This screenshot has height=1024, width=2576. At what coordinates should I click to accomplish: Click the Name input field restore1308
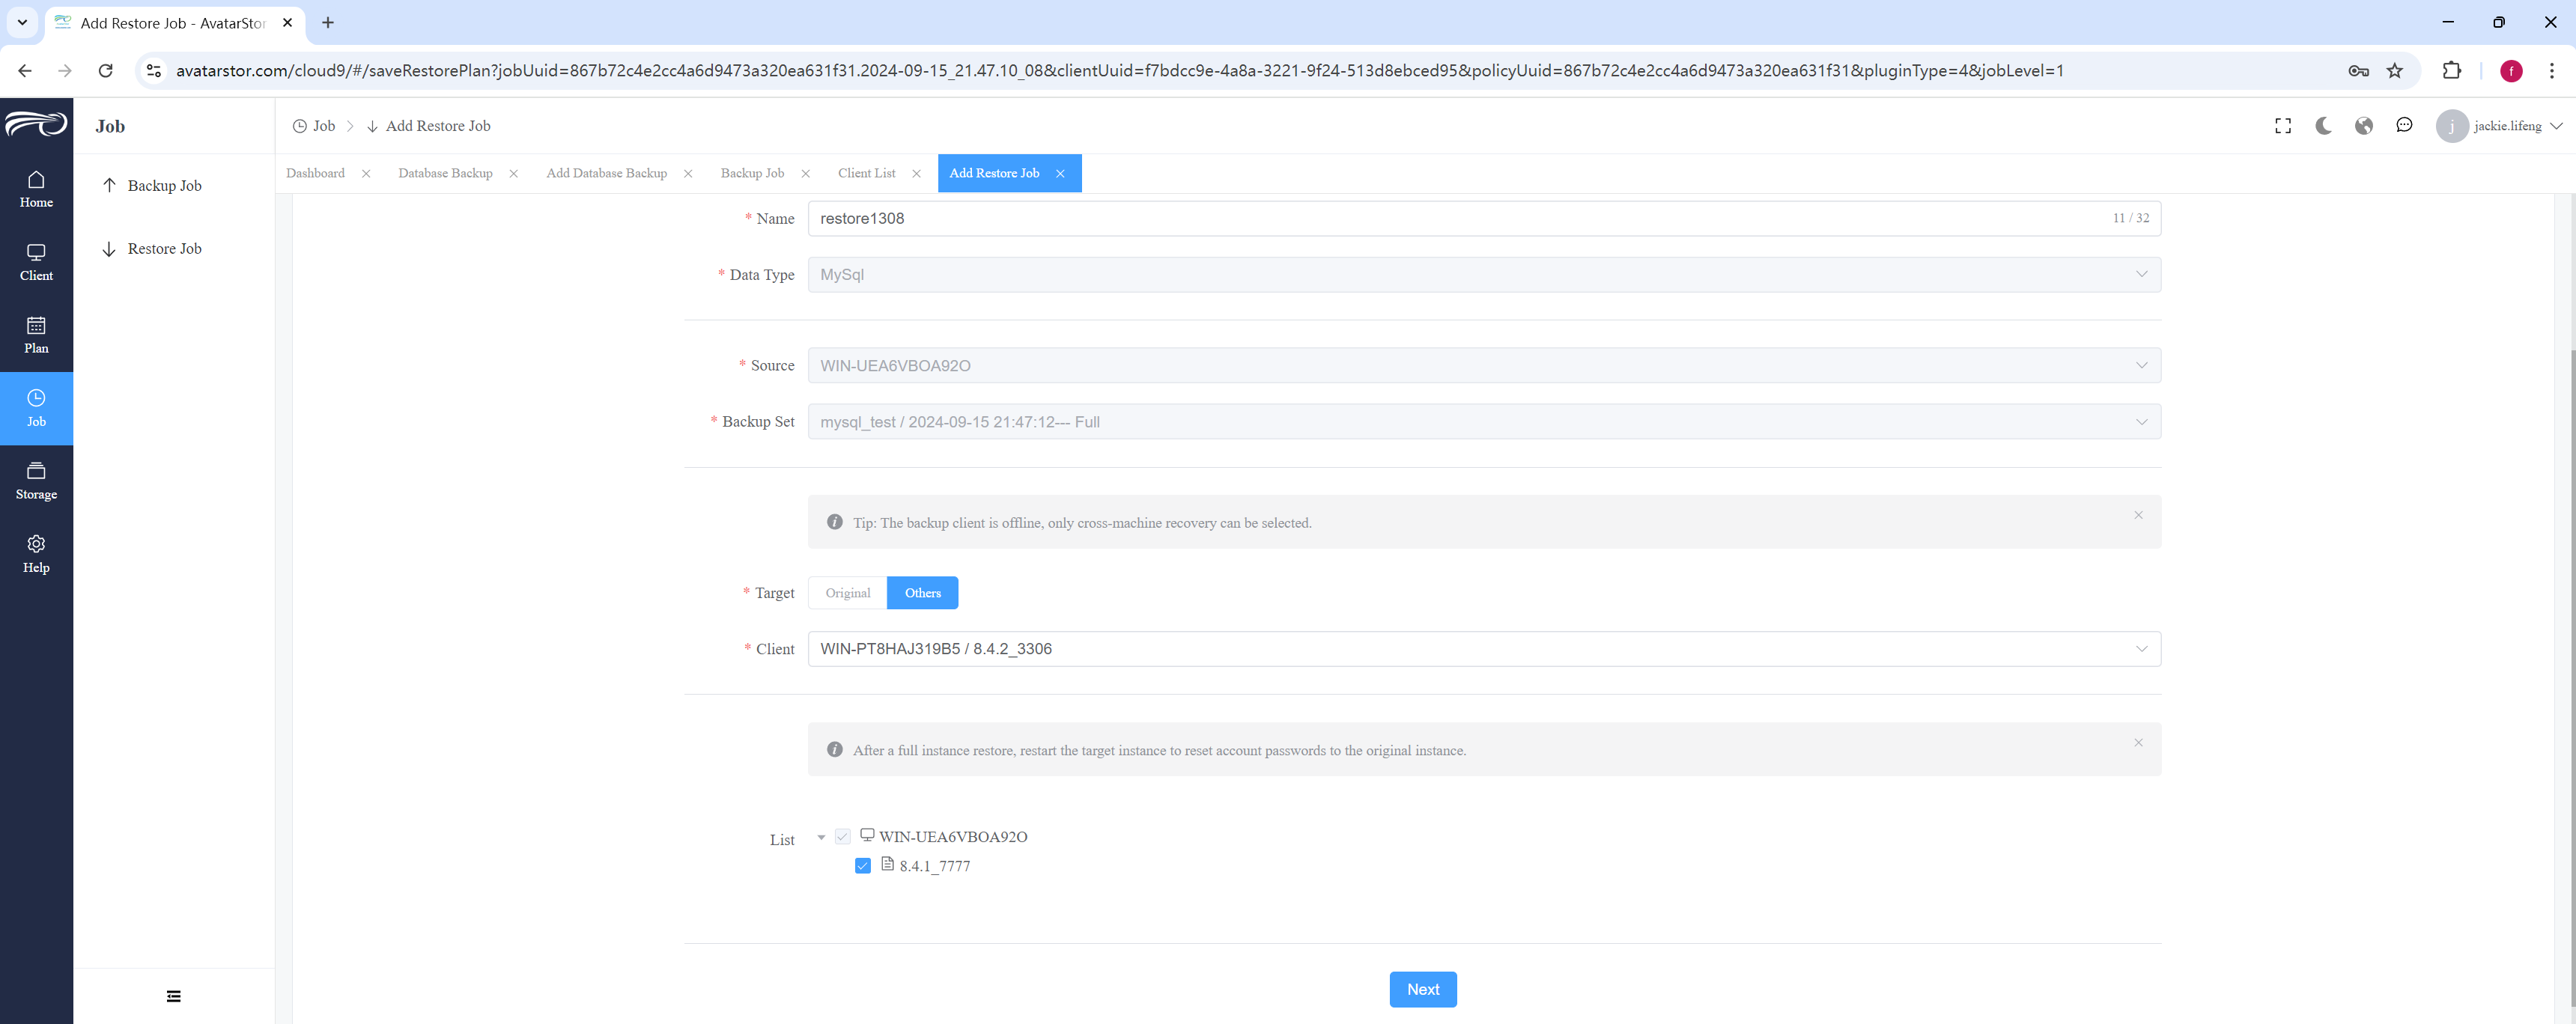(x=1484, y=218)
